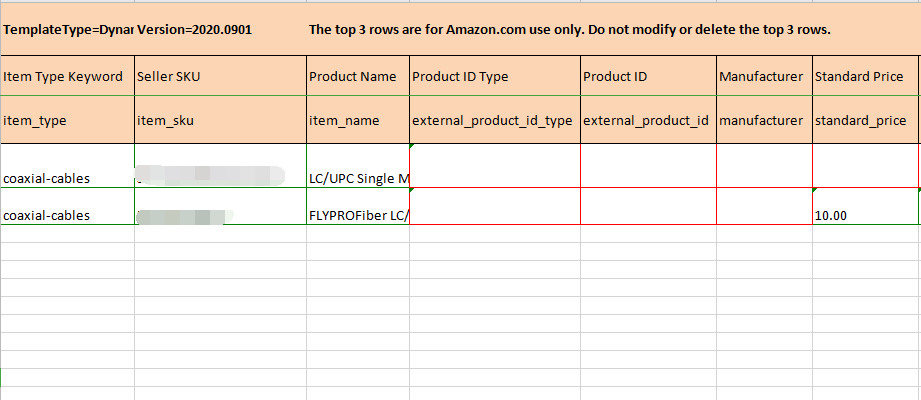921x400 pixels.
Task: Click the Product ID header cell
Action: [x=646, y=76]
